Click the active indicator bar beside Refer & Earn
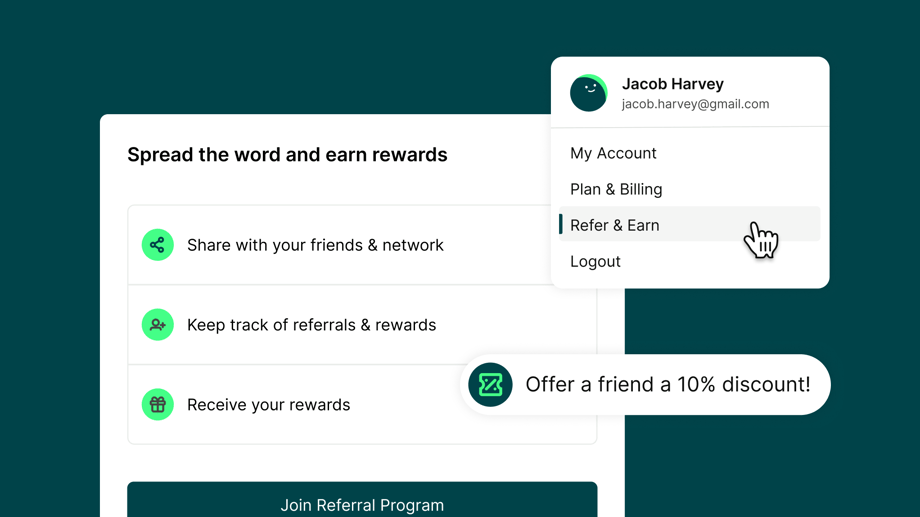 (x=561, y=224)
